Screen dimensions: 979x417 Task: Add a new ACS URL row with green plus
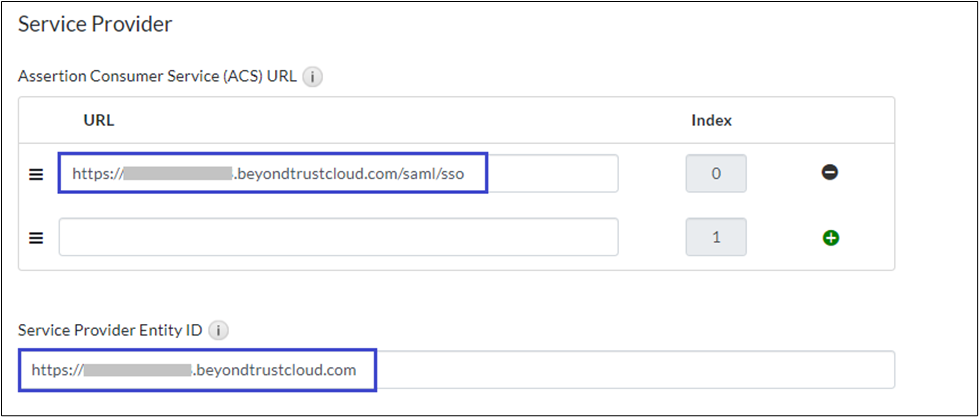(830, 238)
